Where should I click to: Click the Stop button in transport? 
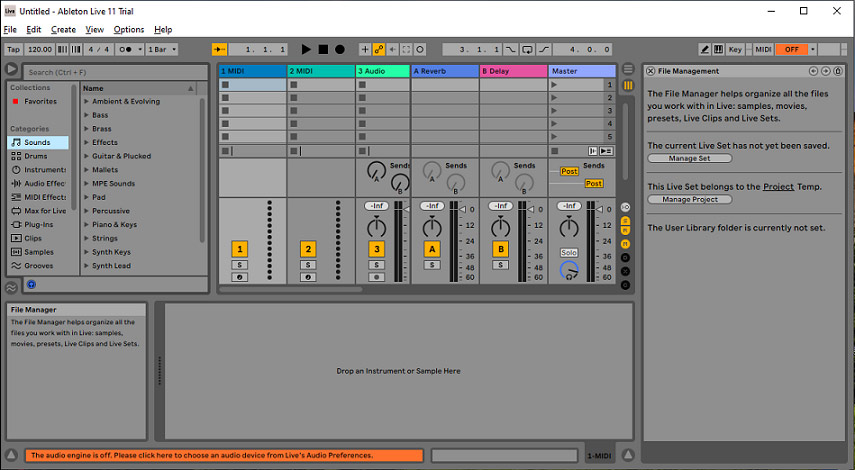click(x=323, y=49)
